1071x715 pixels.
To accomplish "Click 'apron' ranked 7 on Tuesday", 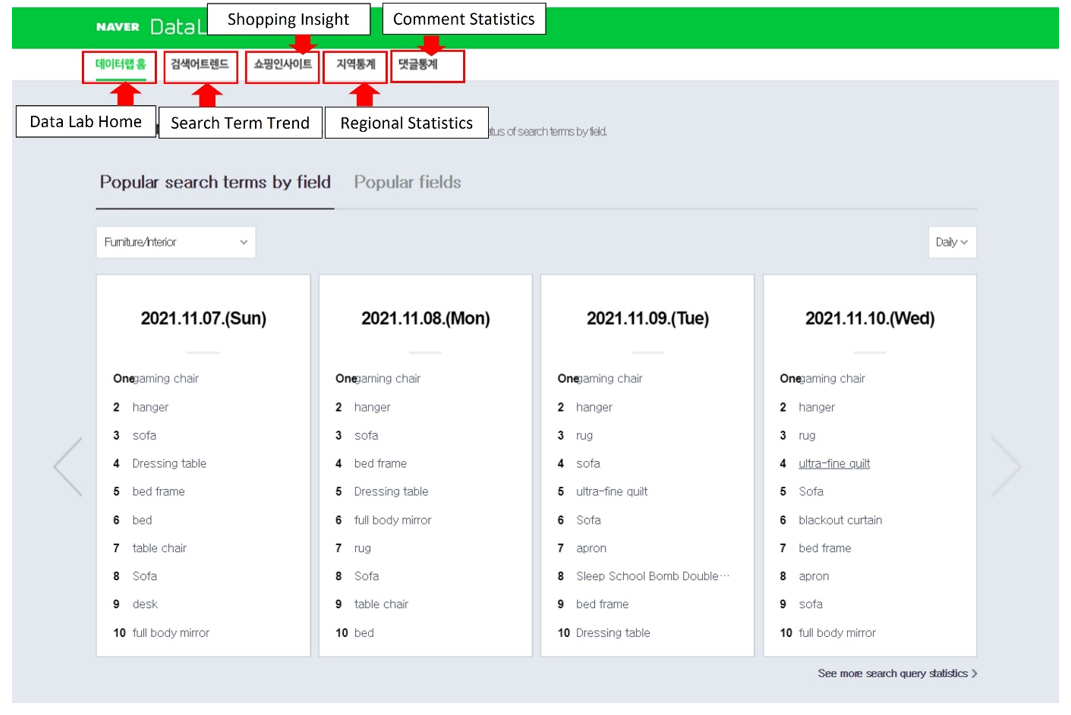I will pyautogui.click(x=592, y=548).
